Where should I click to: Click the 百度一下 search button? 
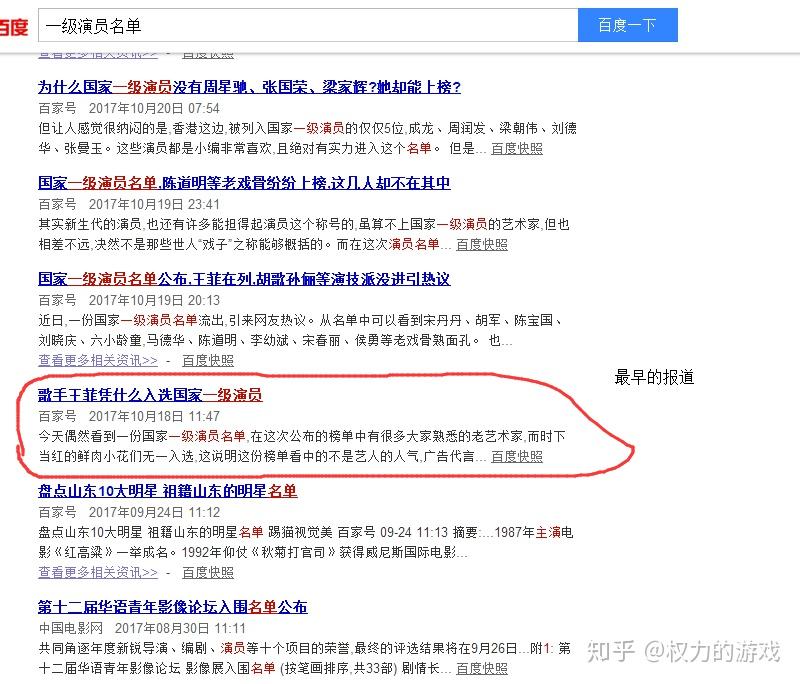click(x=628, y=25)
